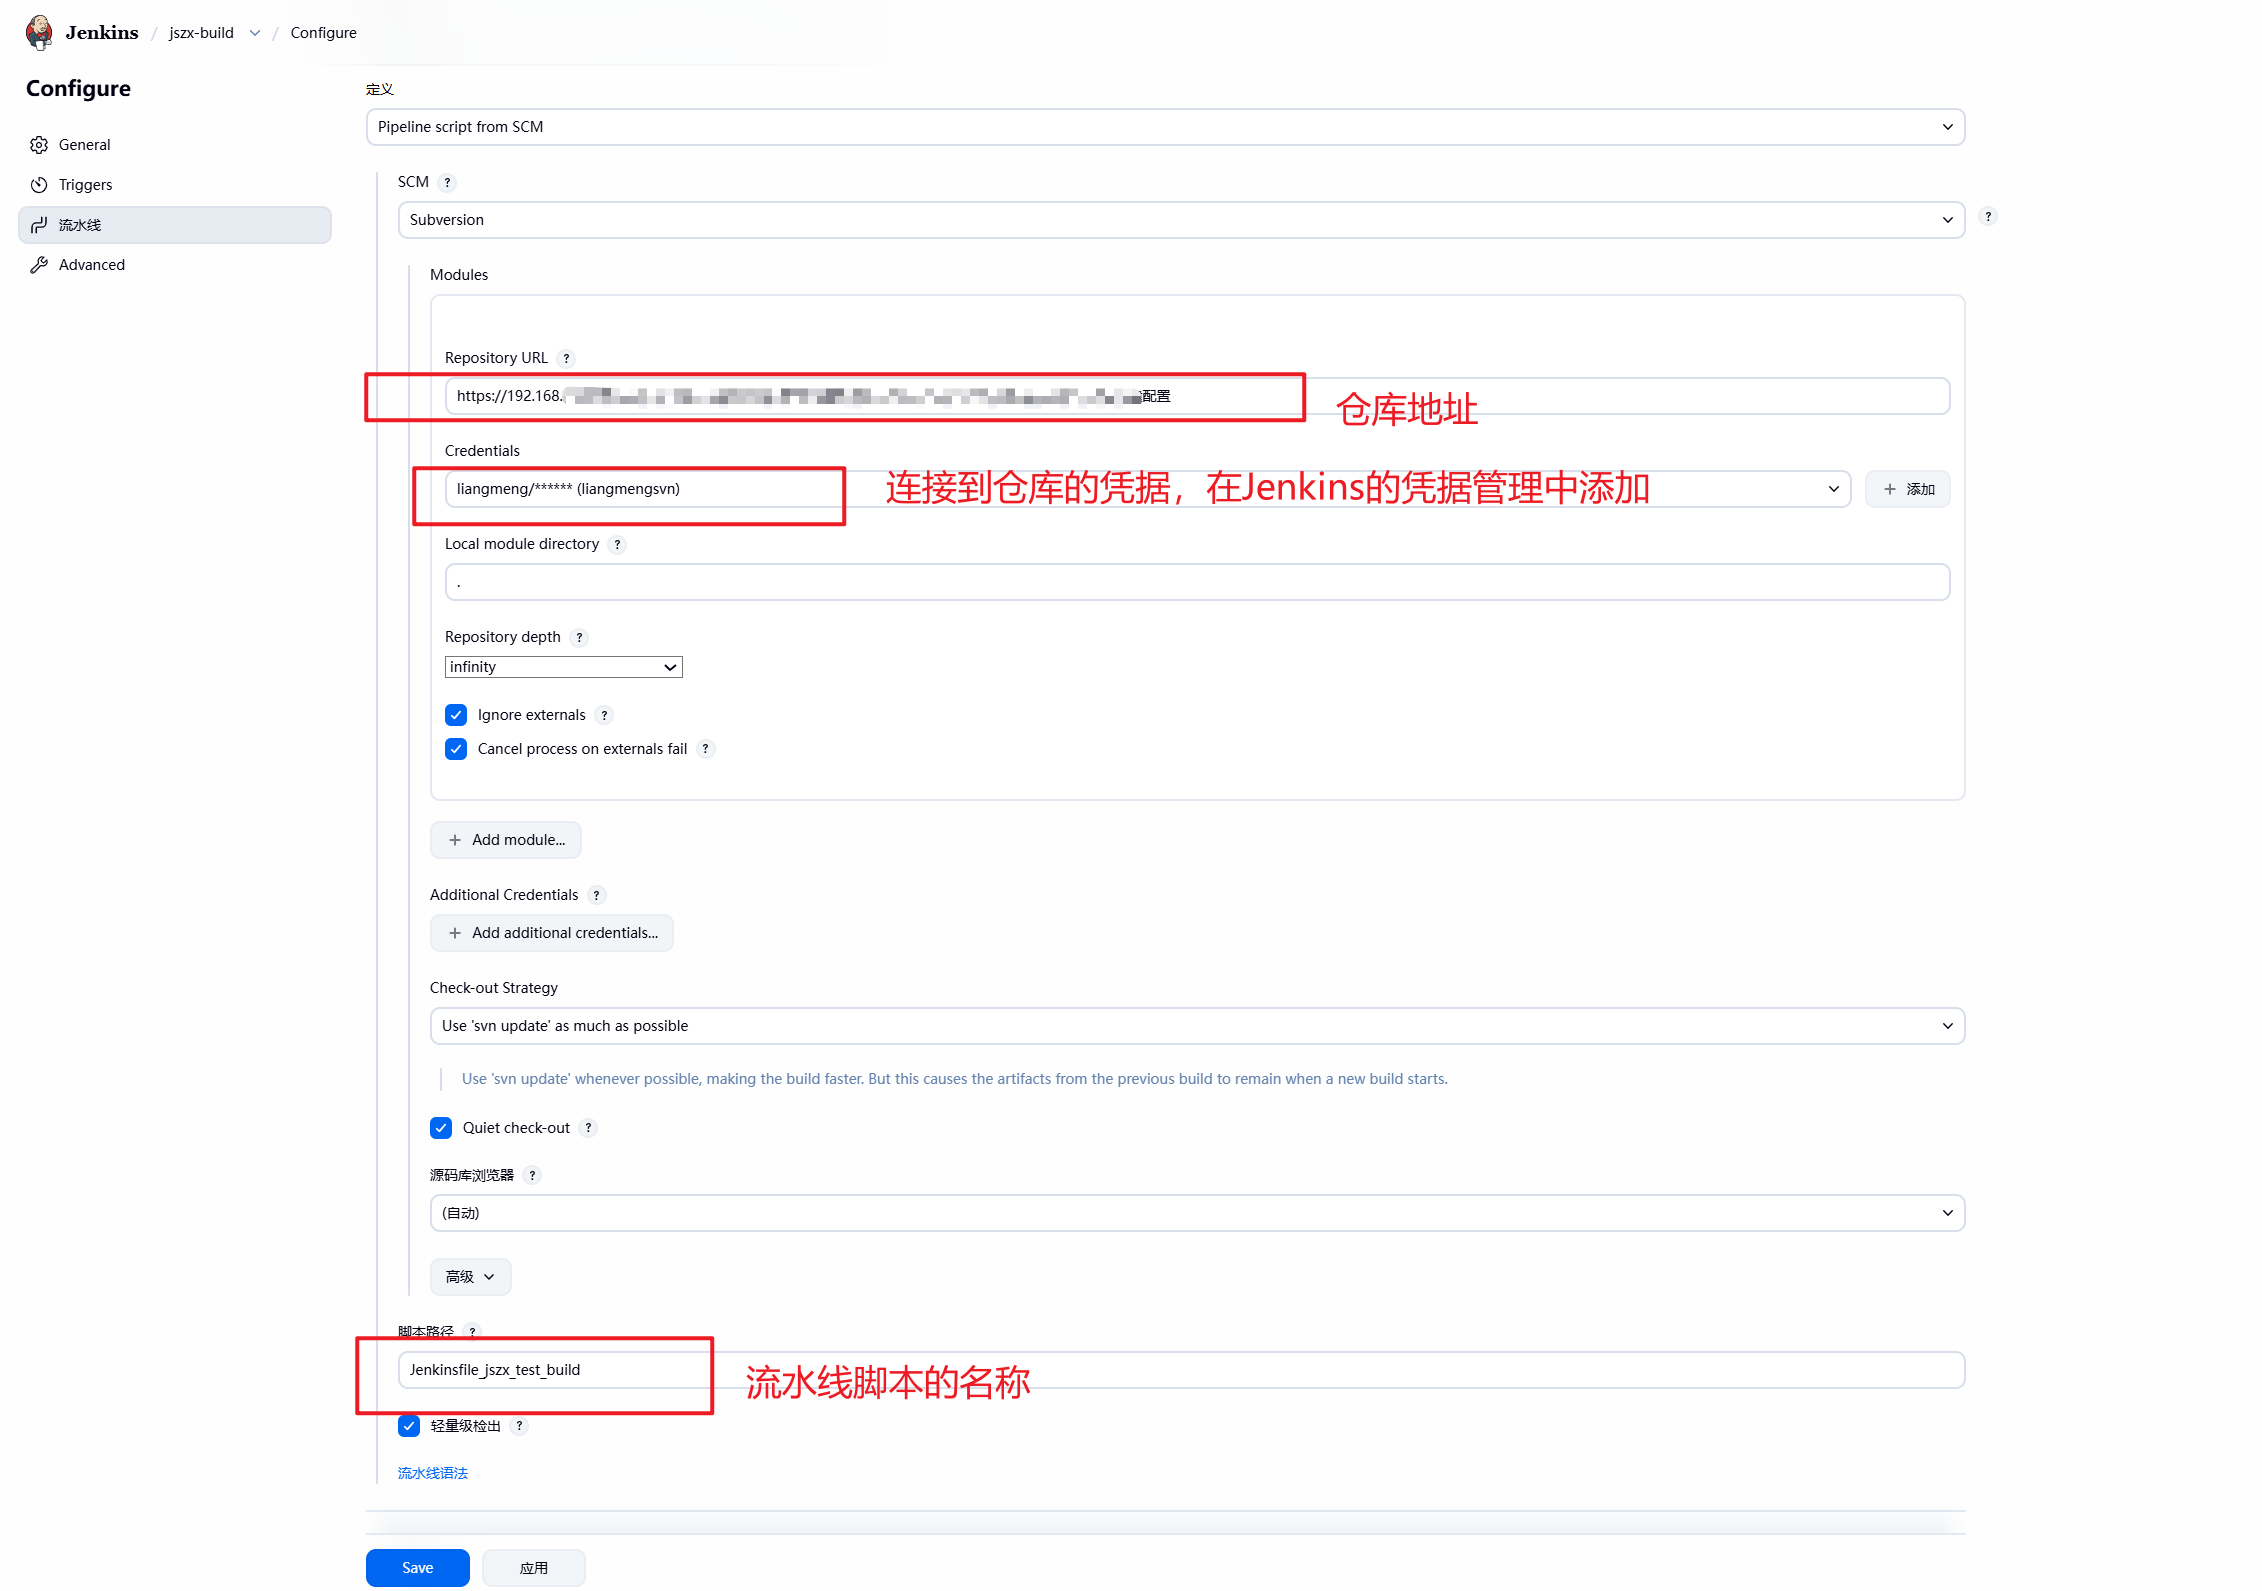Toggle Cancel process on externals fail
2262x1591 pixels.
point(456,749)
